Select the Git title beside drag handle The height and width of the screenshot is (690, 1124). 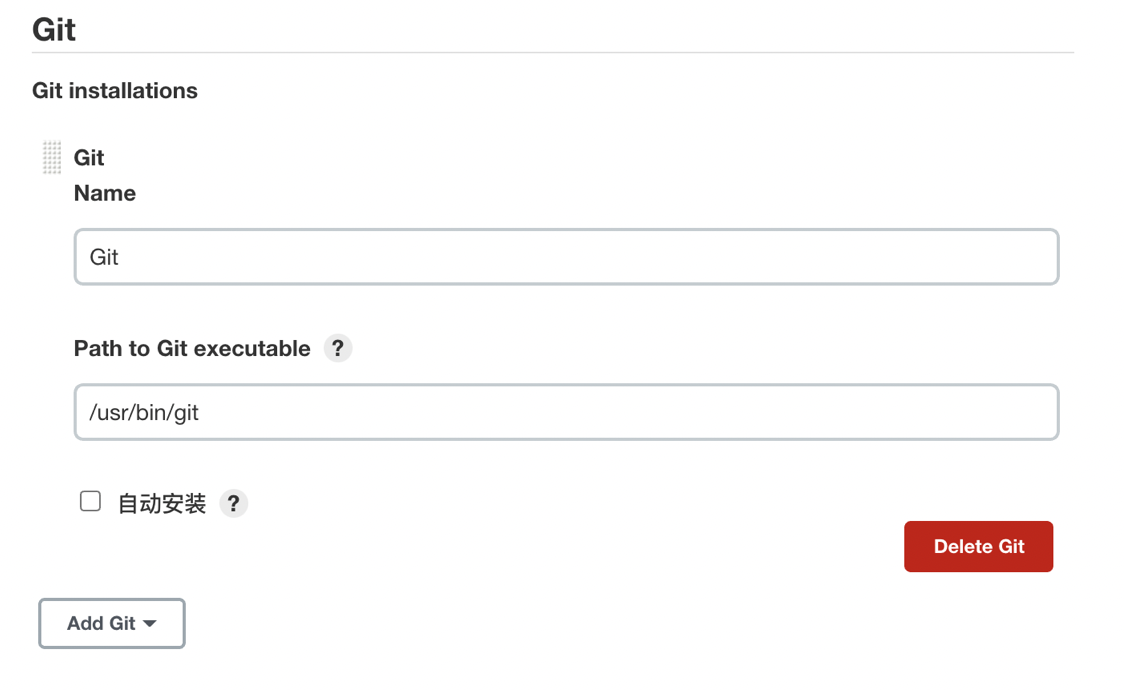89,158
